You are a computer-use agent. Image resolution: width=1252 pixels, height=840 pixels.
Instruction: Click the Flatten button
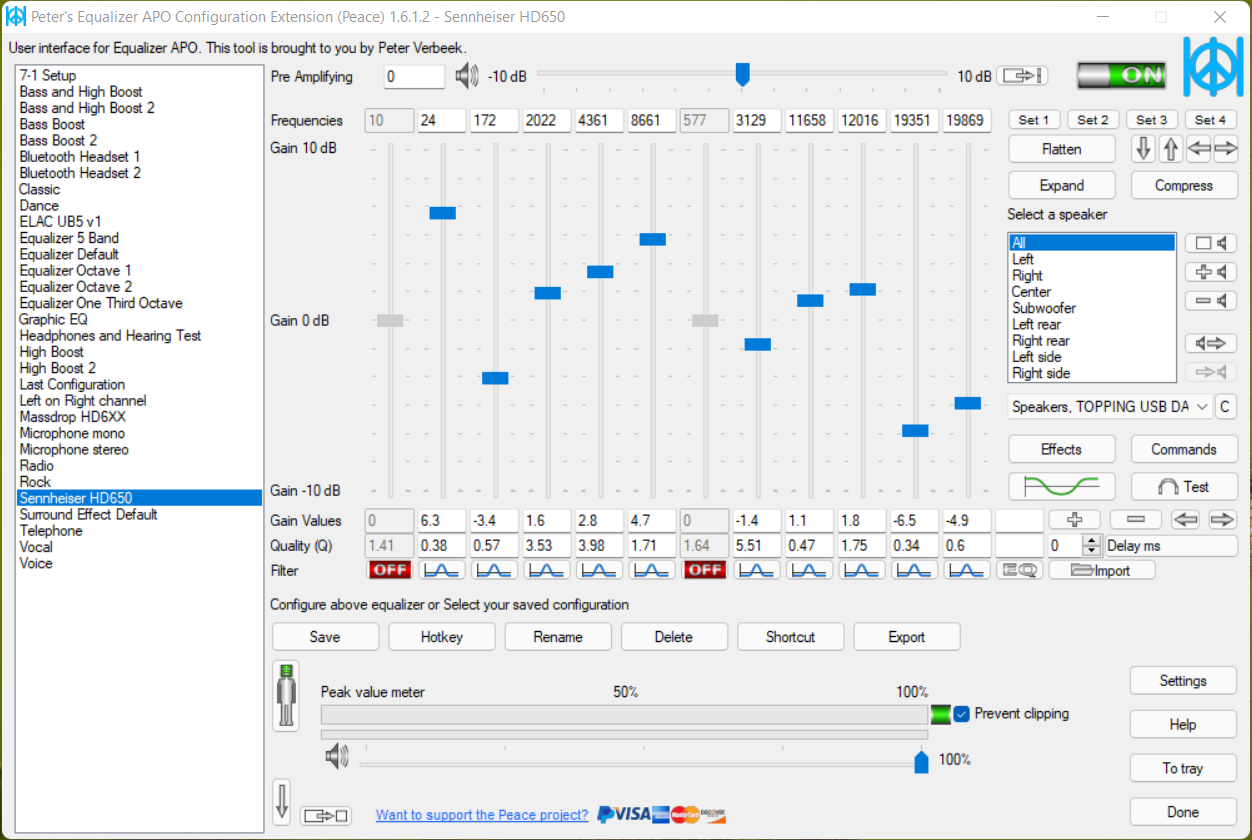click(x=1061, y=148)
